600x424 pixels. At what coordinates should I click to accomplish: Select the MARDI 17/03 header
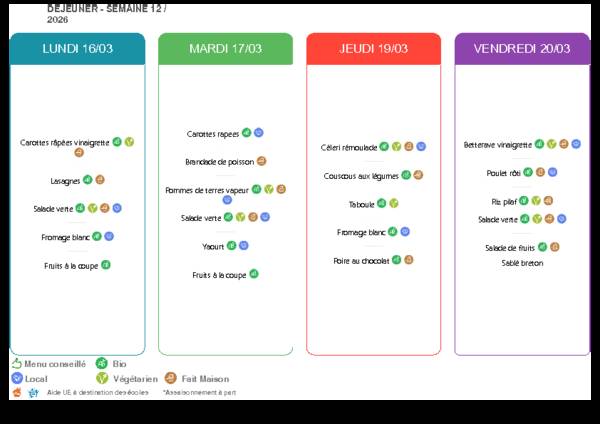[225, 49]
